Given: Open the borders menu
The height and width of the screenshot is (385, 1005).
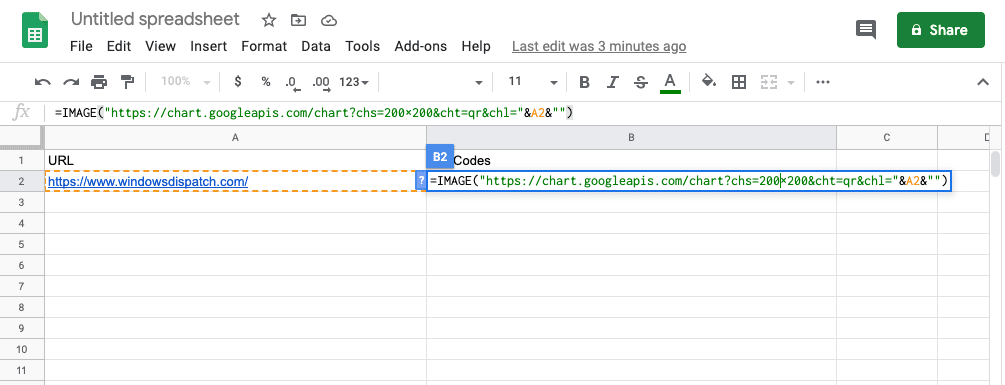Looking at the screenshot, I should point(739,82).
